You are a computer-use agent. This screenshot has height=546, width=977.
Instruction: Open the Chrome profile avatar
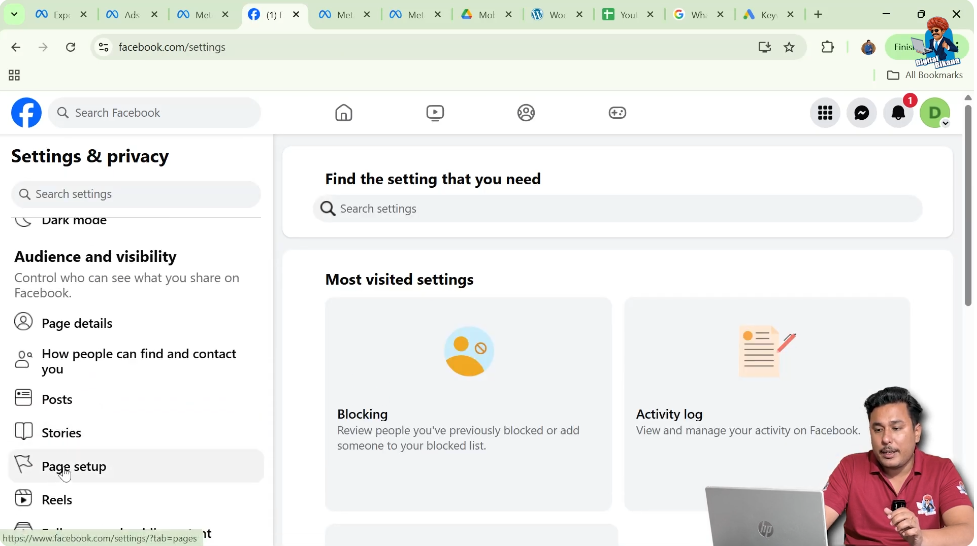pyautogui.click(x=868, y=47)
